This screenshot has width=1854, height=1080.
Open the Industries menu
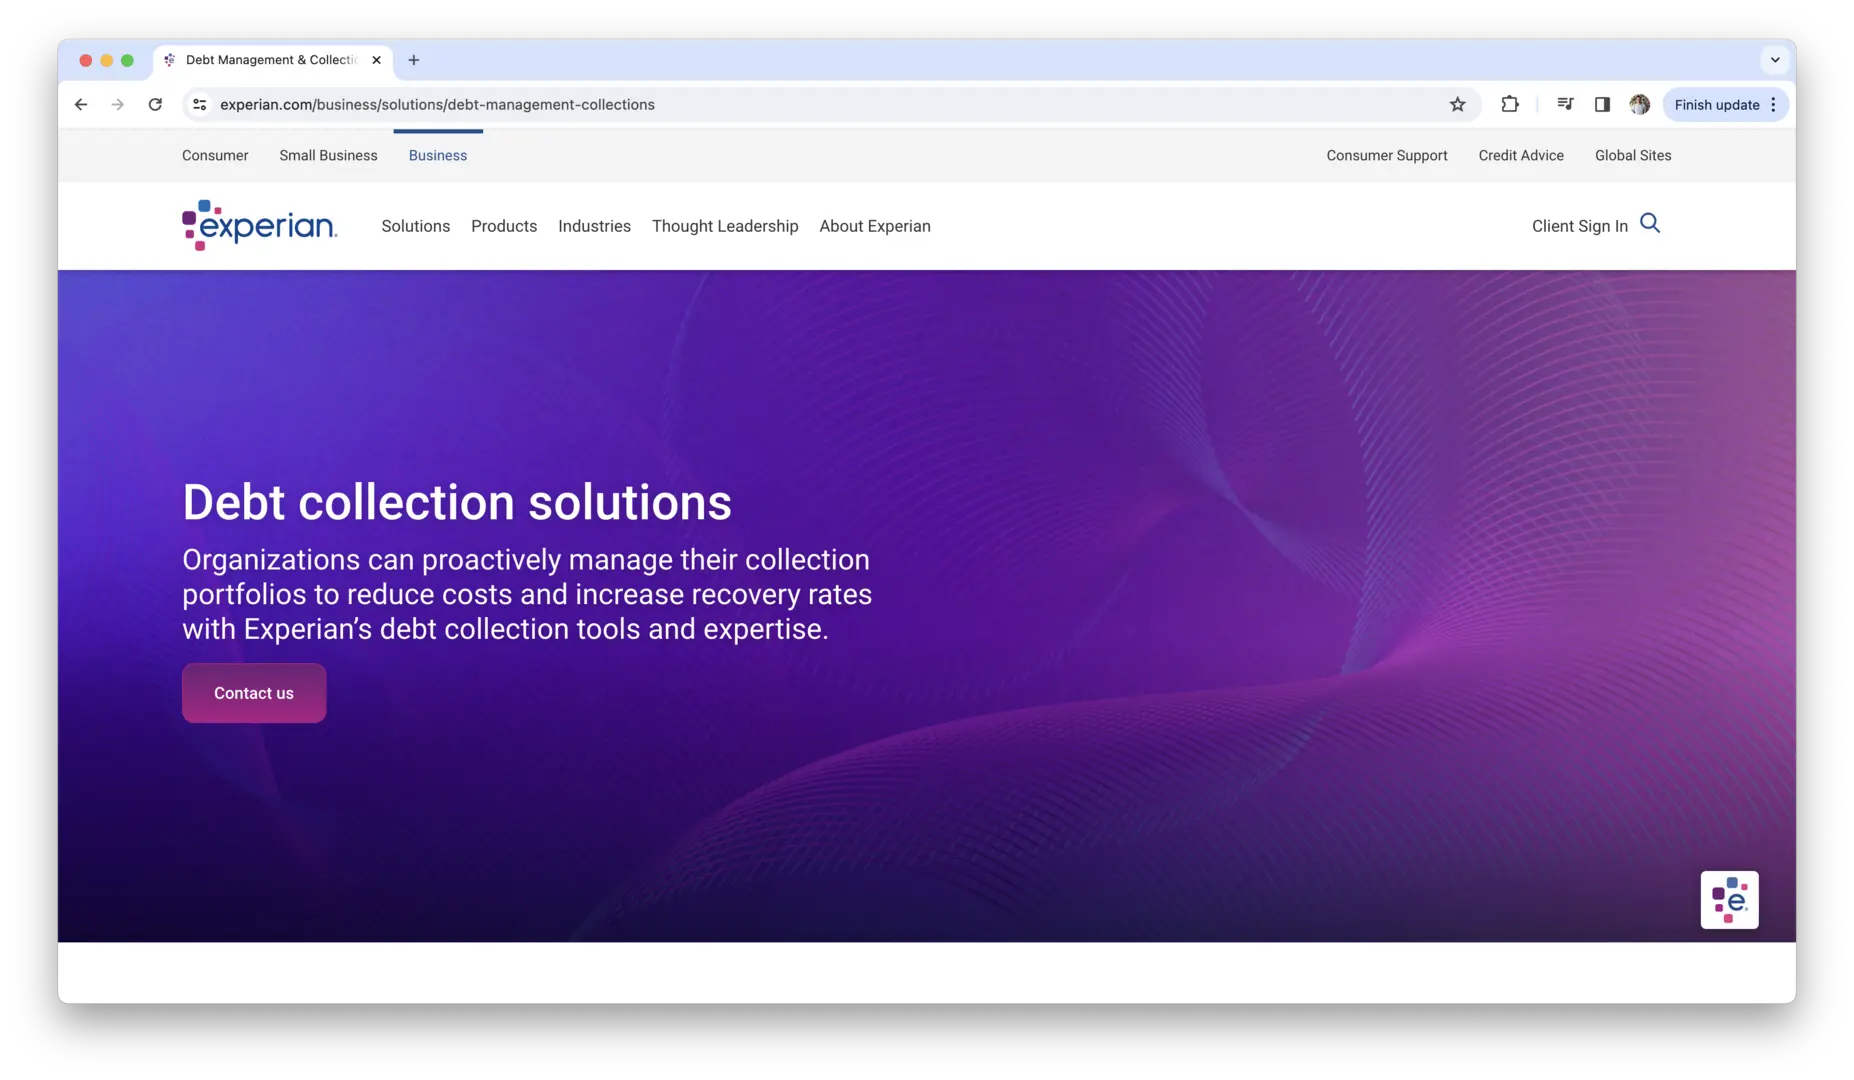pos(594,226)
